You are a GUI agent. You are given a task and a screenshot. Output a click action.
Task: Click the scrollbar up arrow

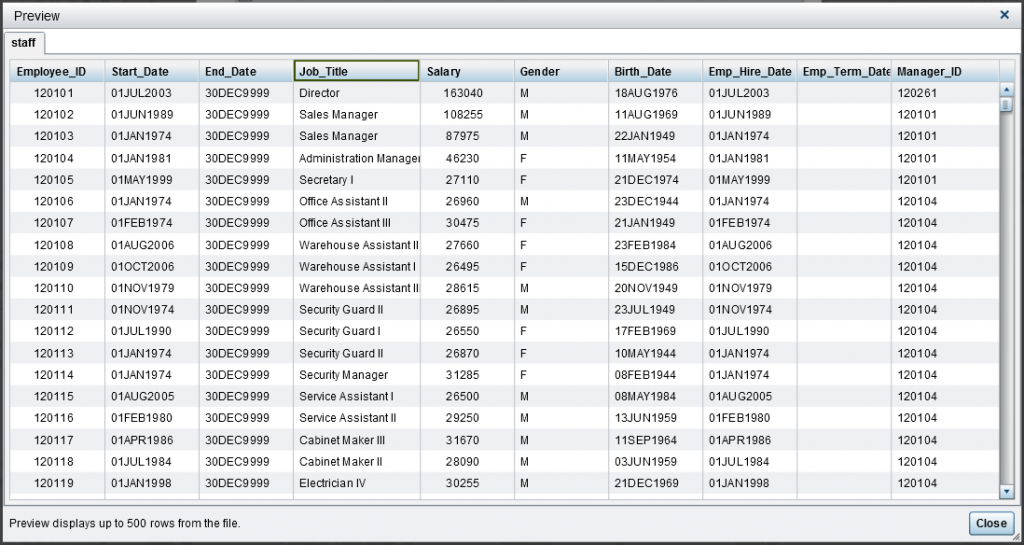click(x=1006, y=91)
